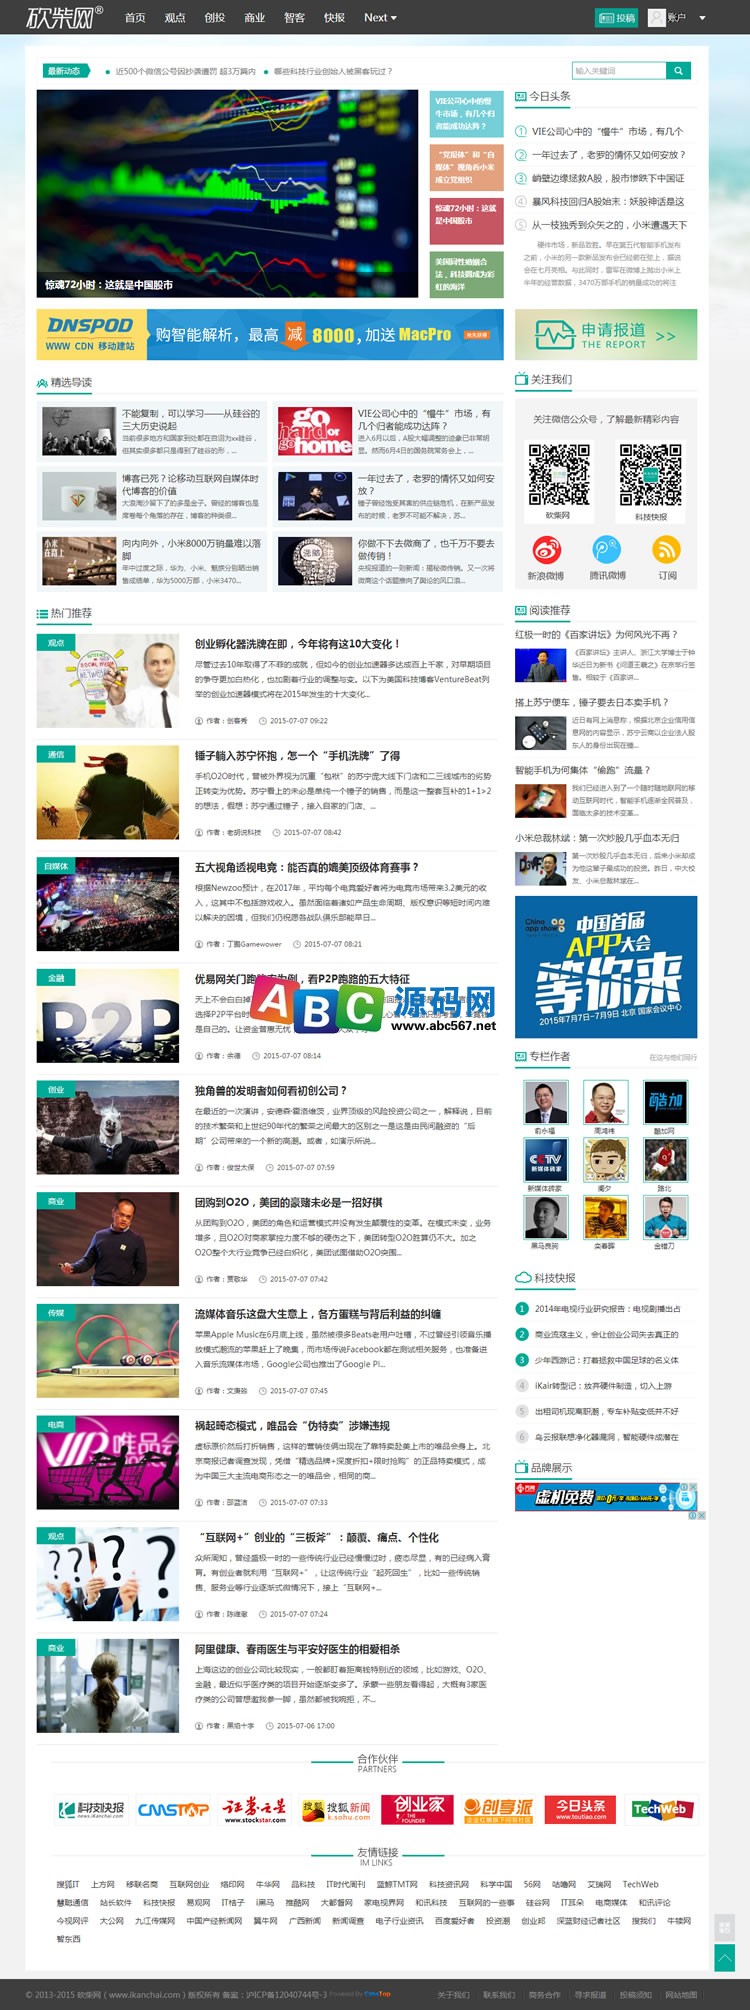Open the 观点 navigation item
The width and height of the screenshot is (750, 2010).
pos(175,18)
